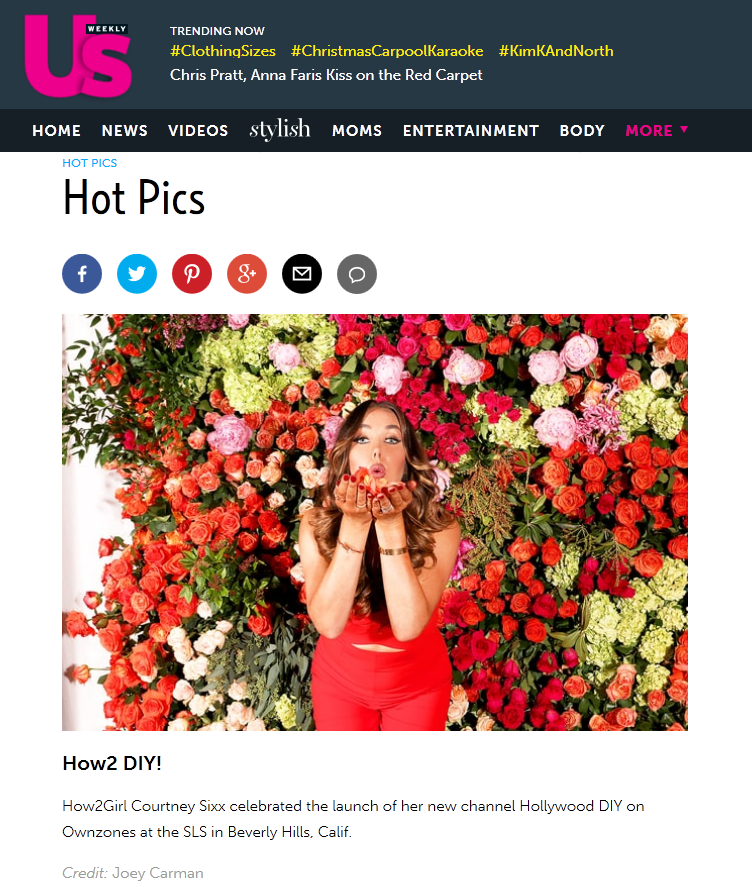Open the #ClothingSizes trending hashtag

coord(223,51)
